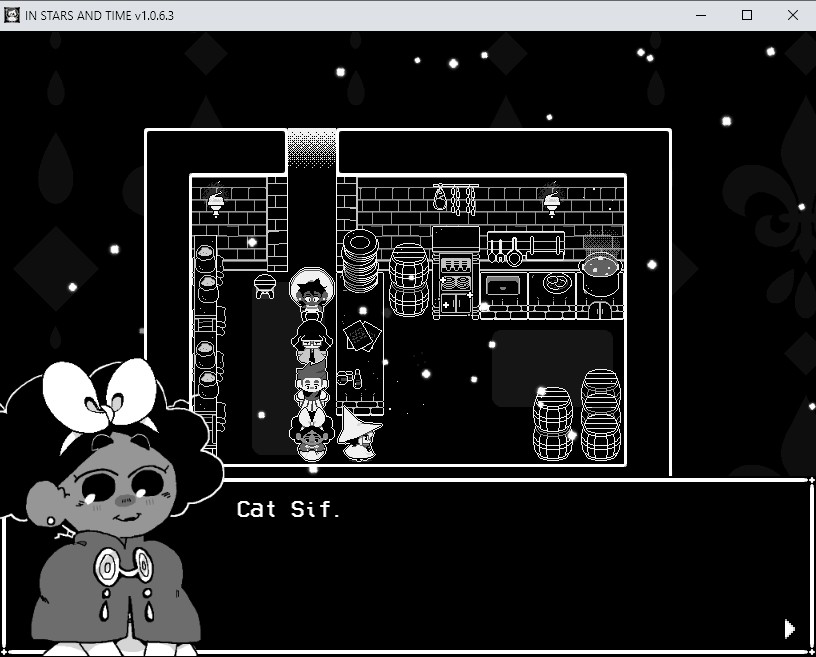The image size is (816, 657).
Task: Click the tall stack of plates
Action: [x=360, y=260]
